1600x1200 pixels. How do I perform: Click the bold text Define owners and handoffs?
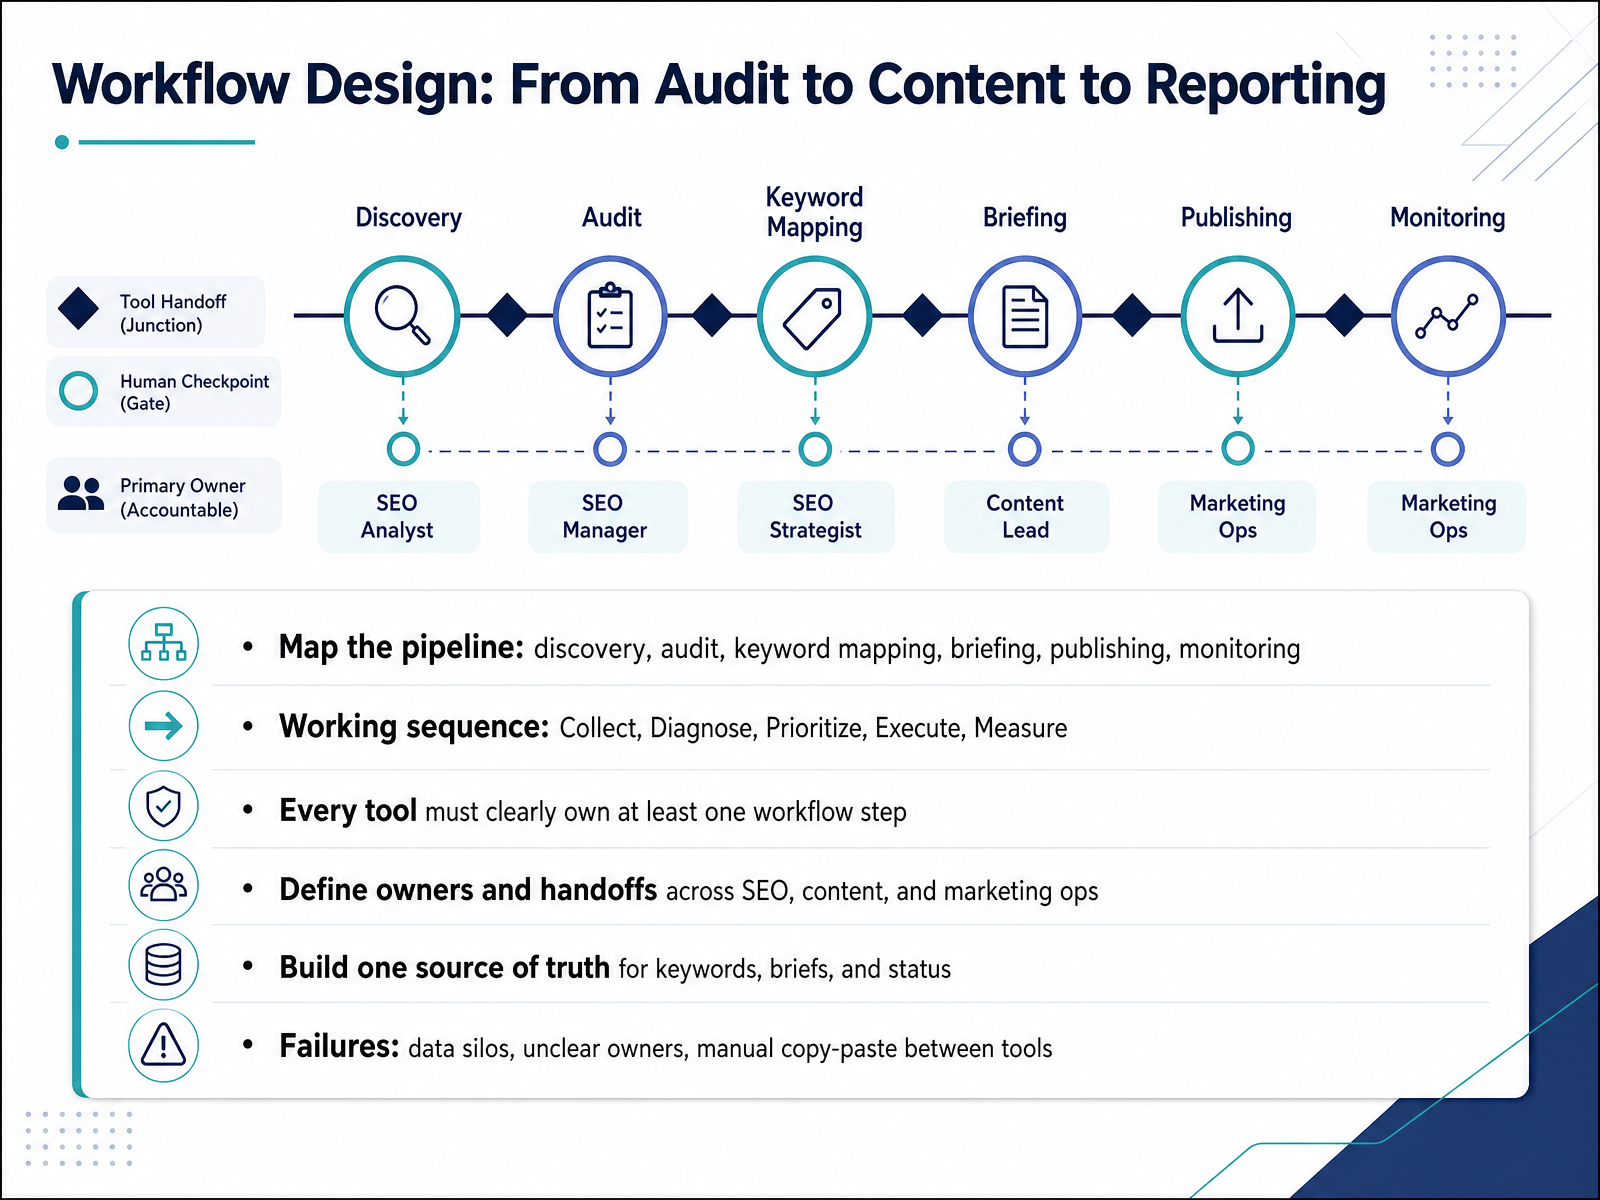(468, 889)
